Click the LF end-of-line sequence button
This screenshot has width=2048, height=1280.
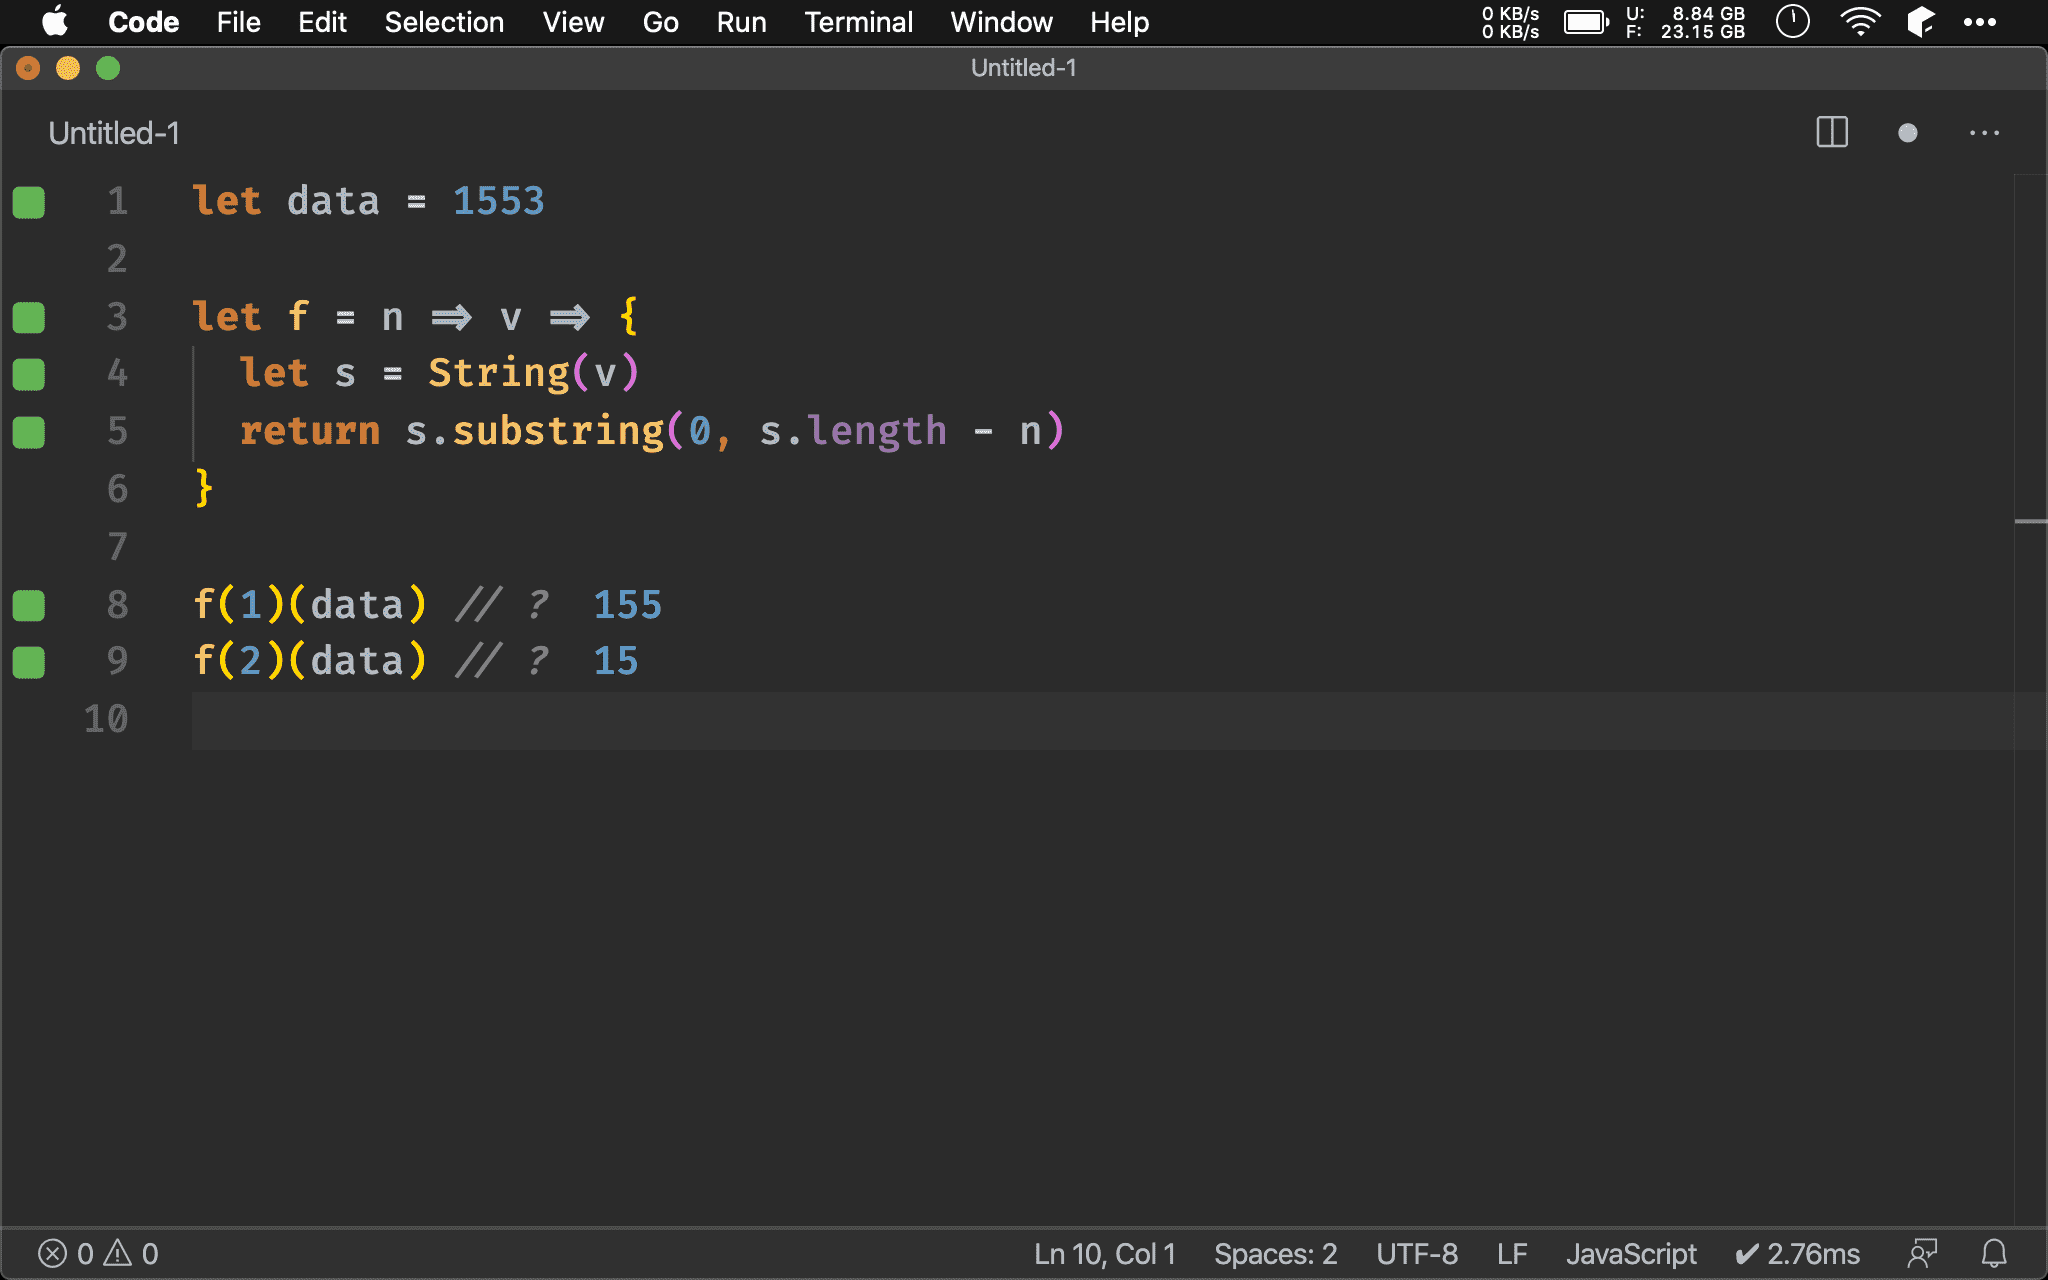(1511, 1253)
